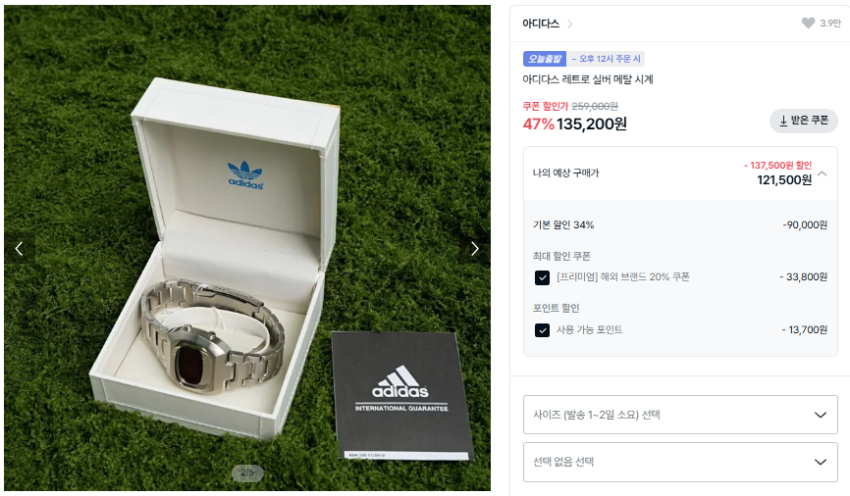The width and height of the screenshot is (850, 496).
Task: Select the 121,500원 expected purchase price
Action: (x=784, y=180)
